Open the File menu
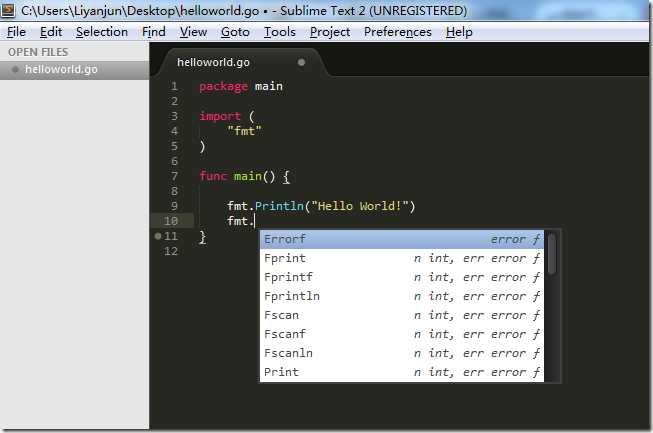Image resolution: width=653 pixels, height=433 pixels. [x=16, y=32]
